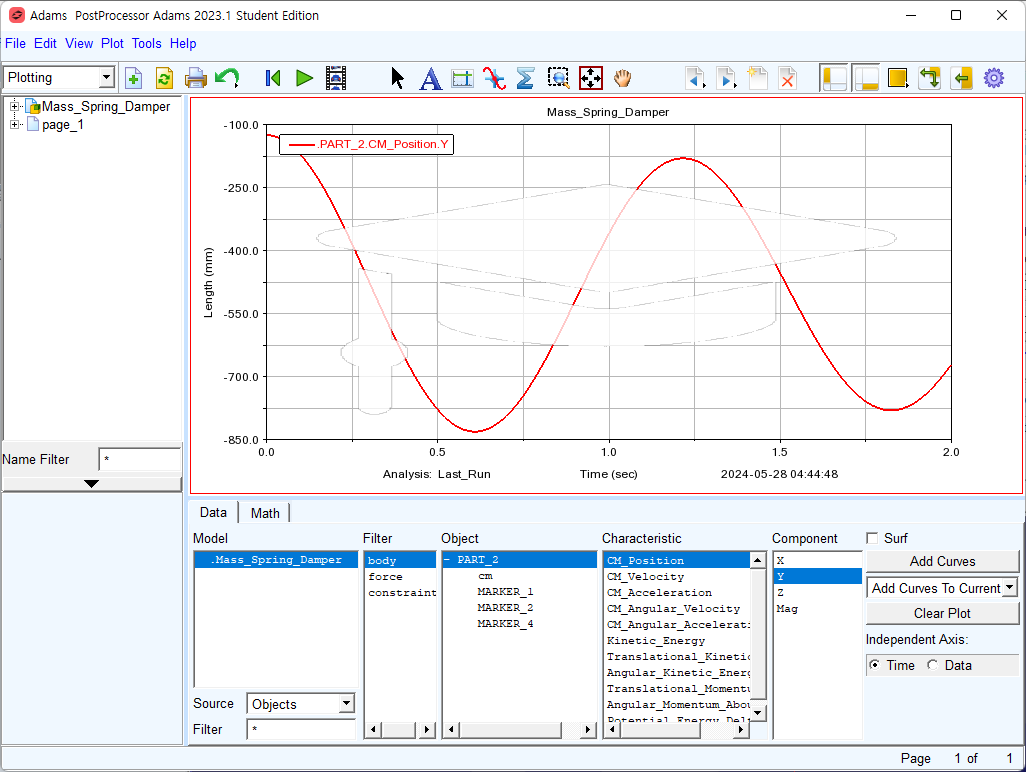Click the Filter input field below Source

click(x=301, y=729)
